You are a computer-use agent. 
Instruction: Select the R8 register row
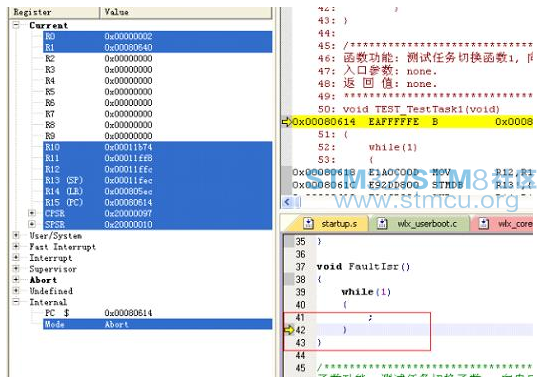[157, 125]
